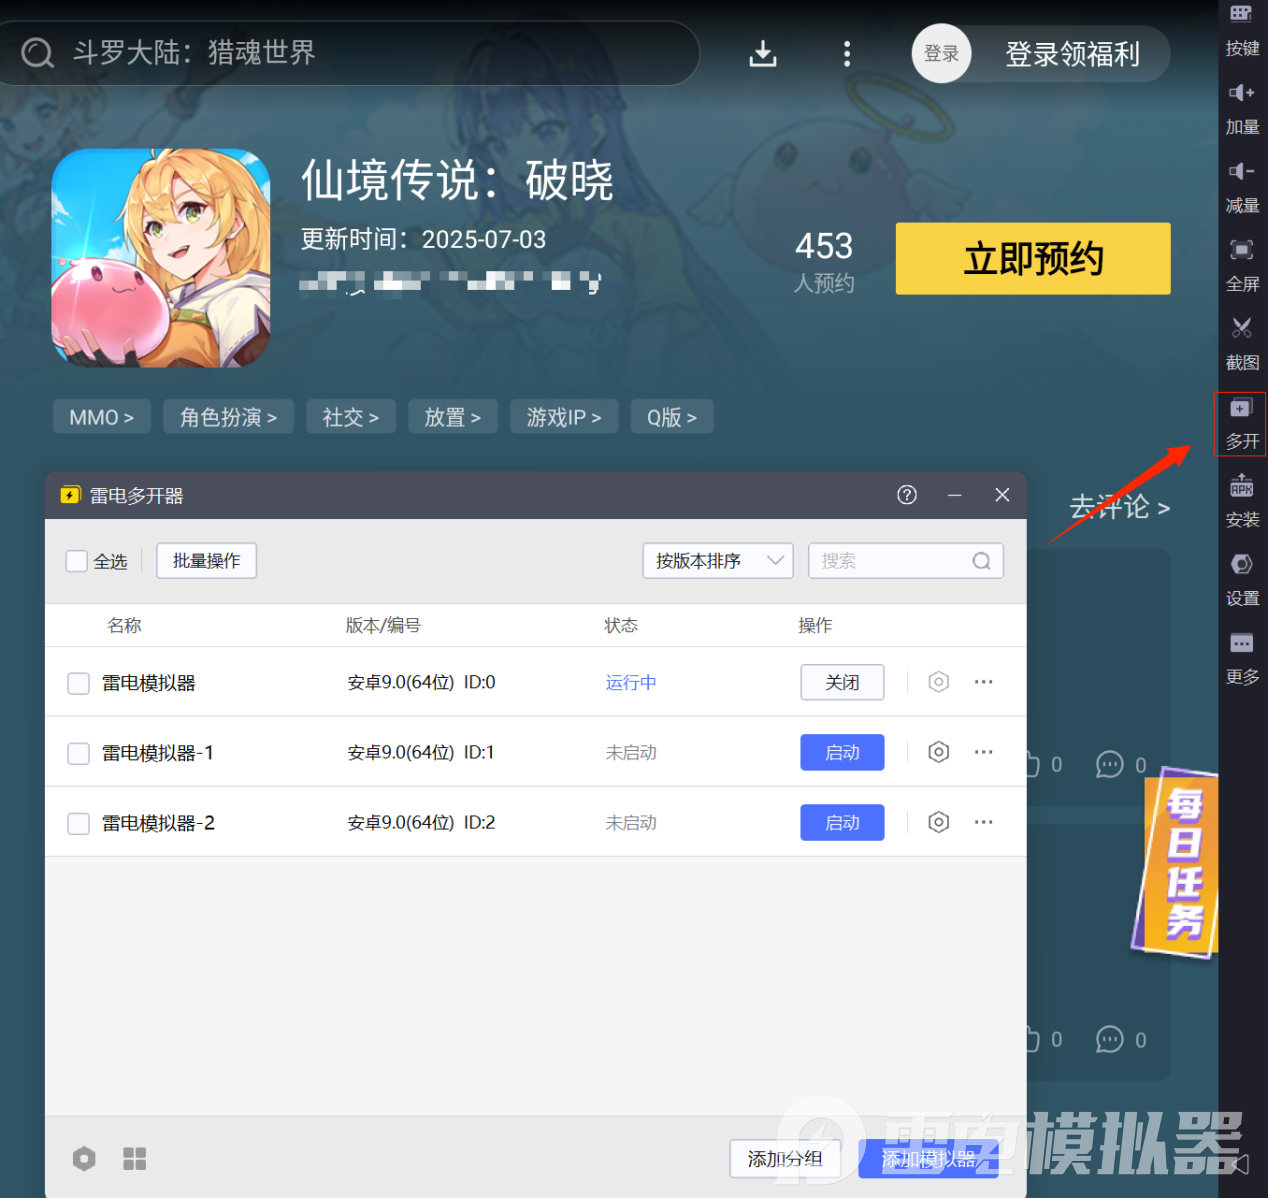Open more options for 雷电模拟器 row
Viewport: 1268px width, 1198px height.
point(984,682)
